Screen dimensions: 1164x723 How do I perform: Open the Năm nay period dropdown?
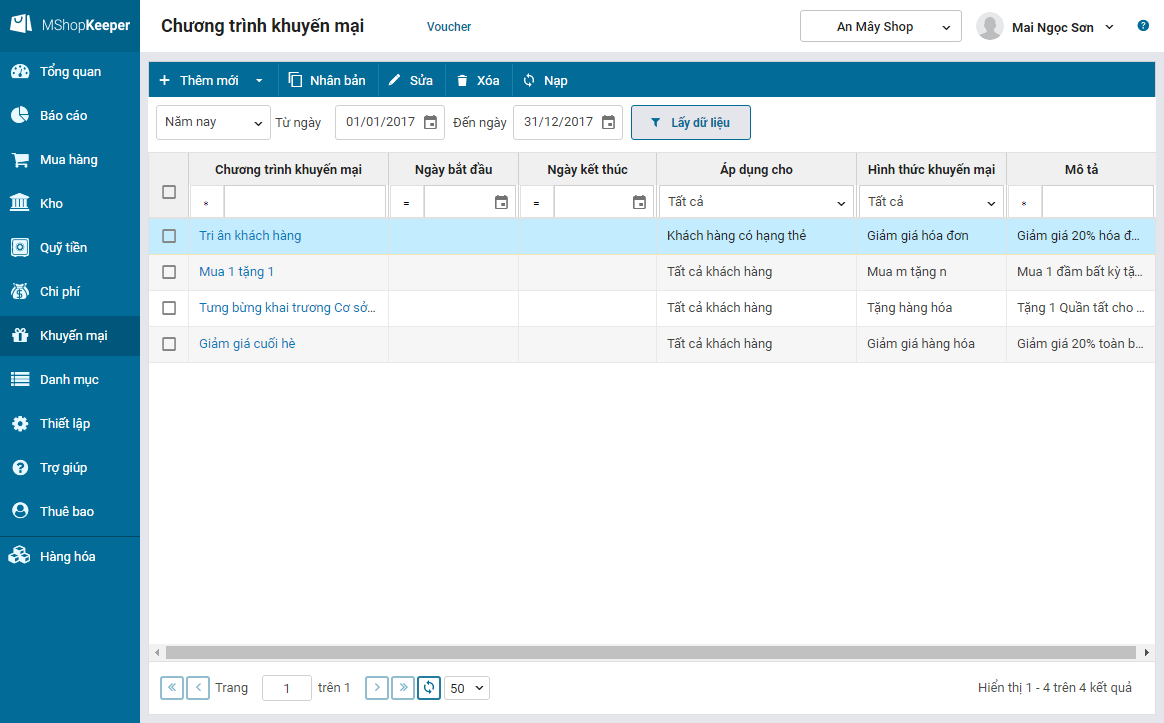point(214,122)
